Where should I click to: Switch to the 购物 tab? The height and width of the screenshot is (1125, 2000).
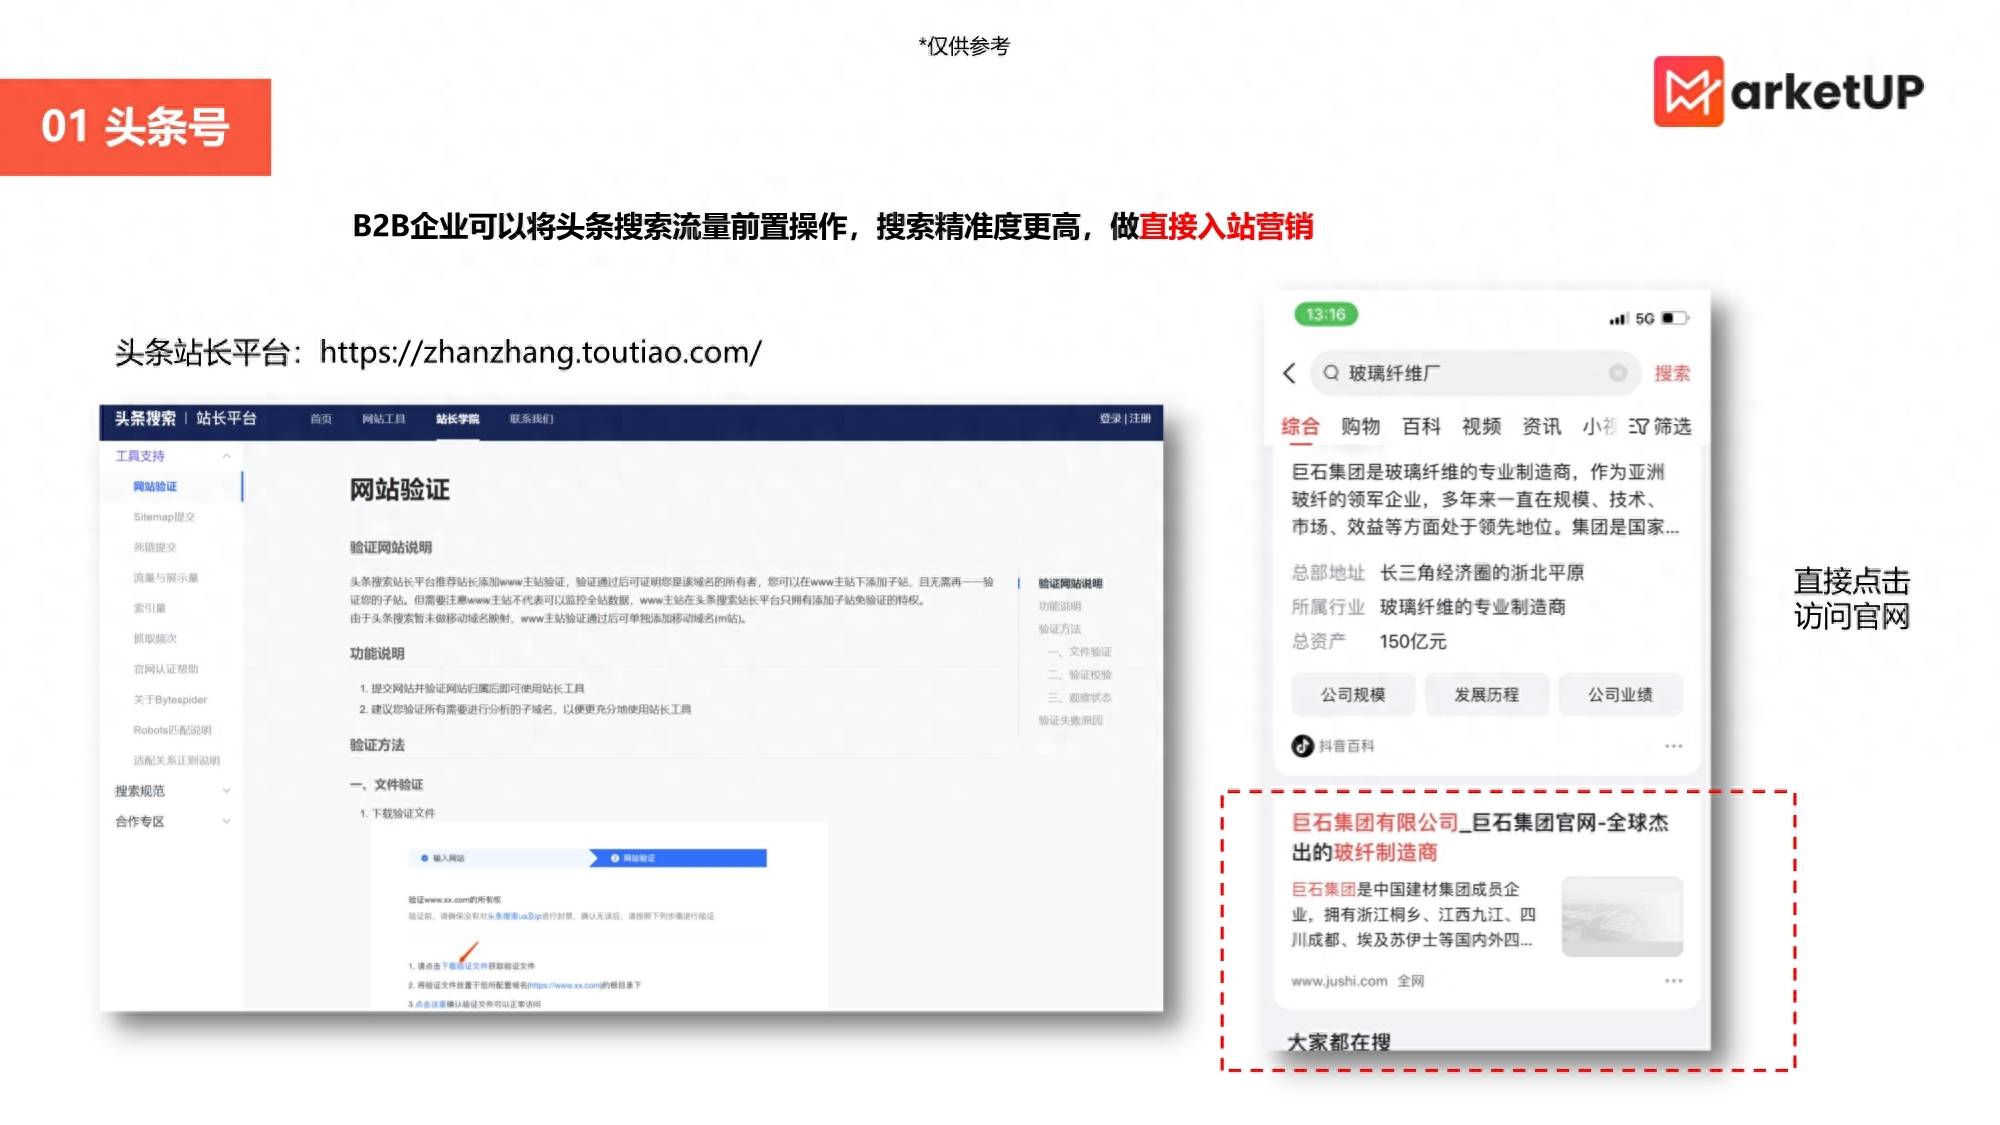click(x=1360, y=426)
